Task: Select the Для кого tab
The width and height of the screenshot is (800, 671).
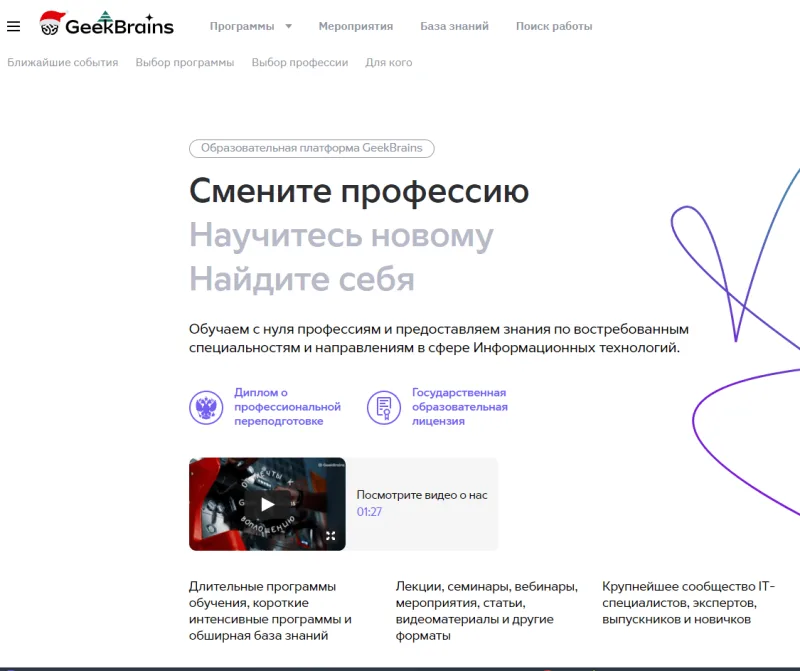Action: pyautogui.click(x=388, y=62)
